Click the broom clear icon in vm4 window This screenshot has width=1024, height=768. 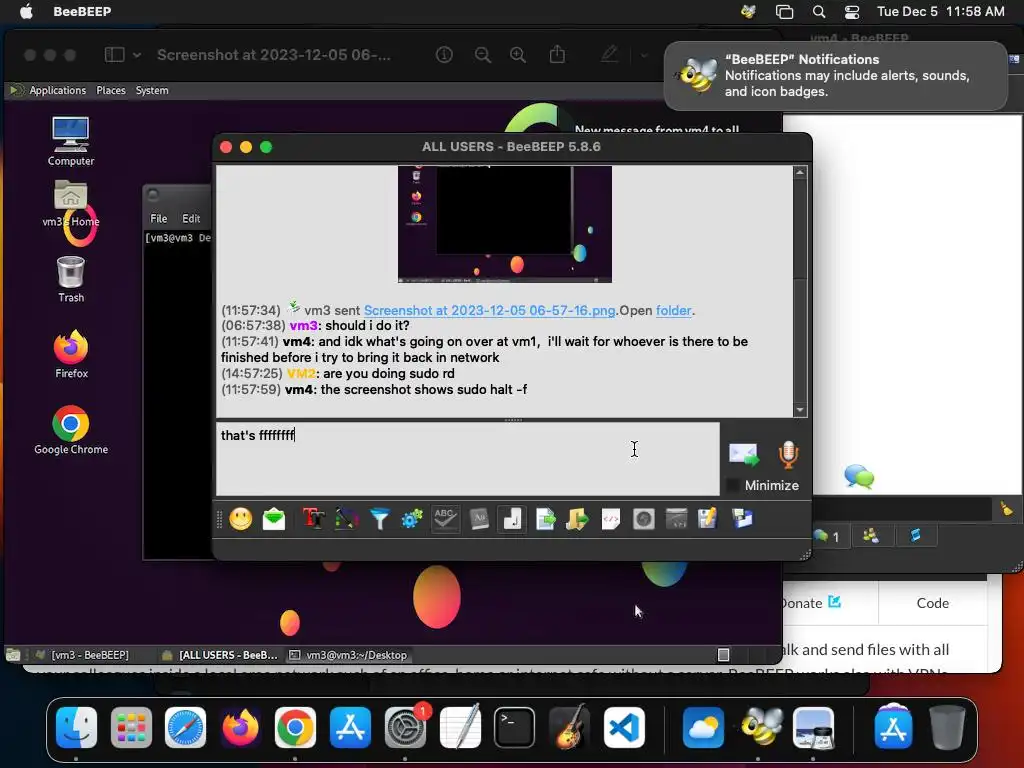coord(1007,509)
